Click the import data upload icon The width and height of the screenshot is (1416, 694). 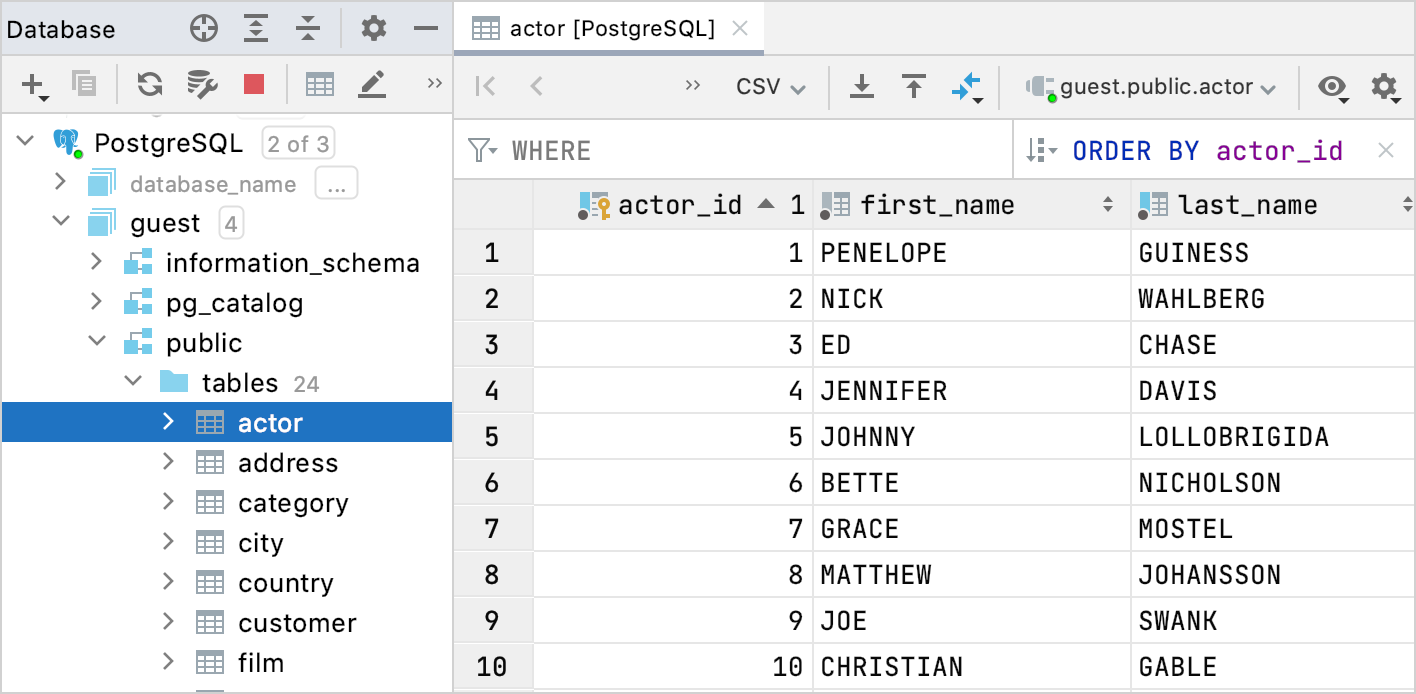click(x=913, y=87)
